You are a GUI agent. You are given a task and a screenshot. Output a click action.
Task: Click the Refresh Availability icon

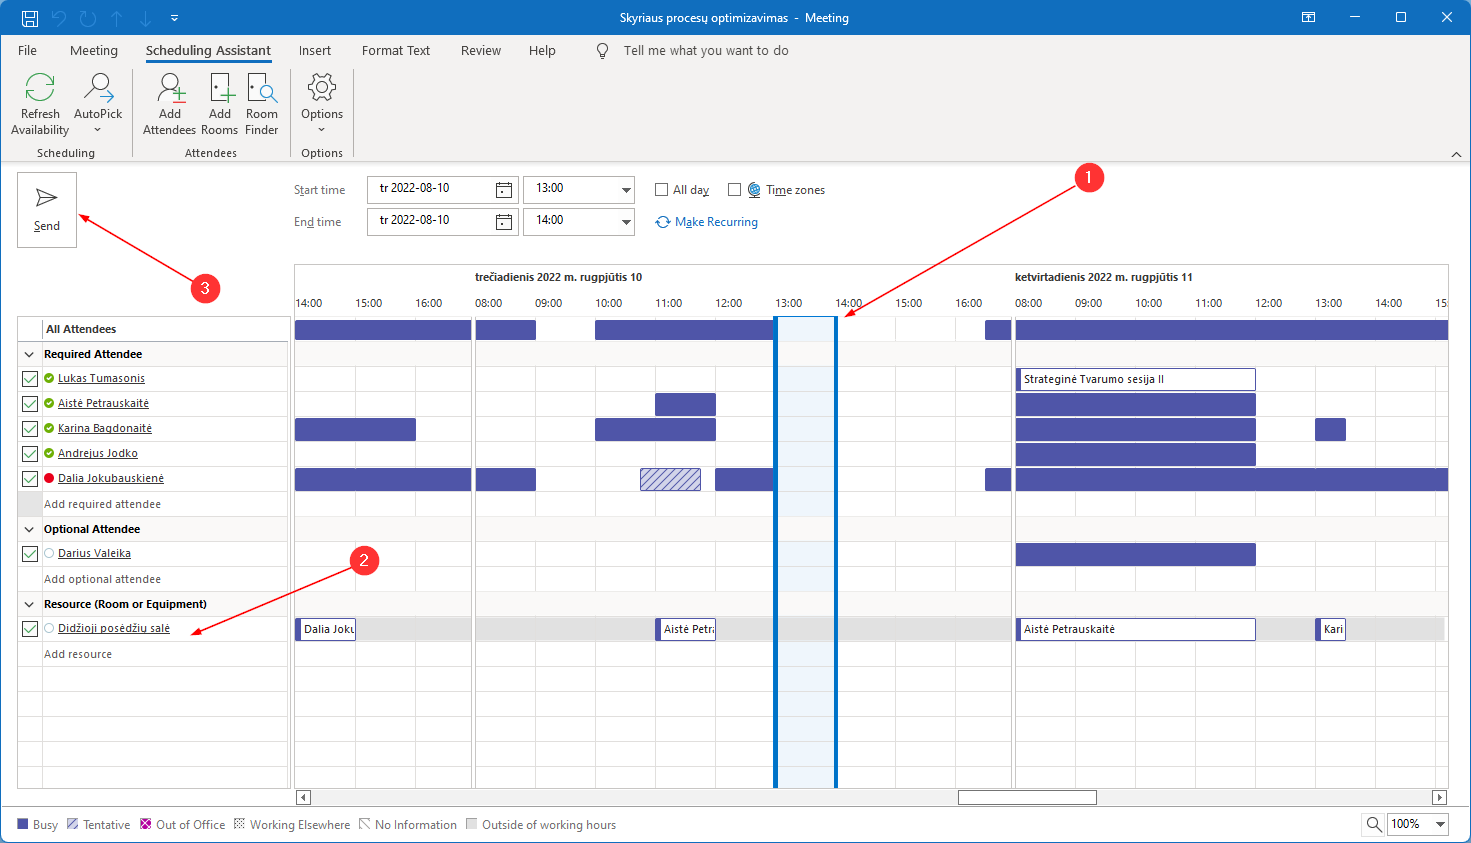(40, 89)
